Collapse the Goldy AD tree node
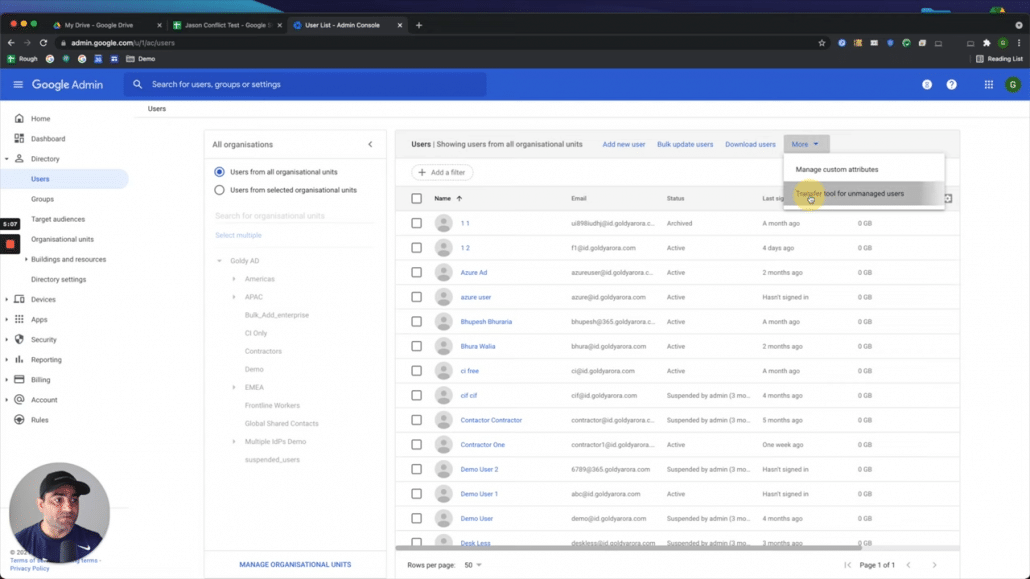The image size is (1030, 579). click(219, 261)
